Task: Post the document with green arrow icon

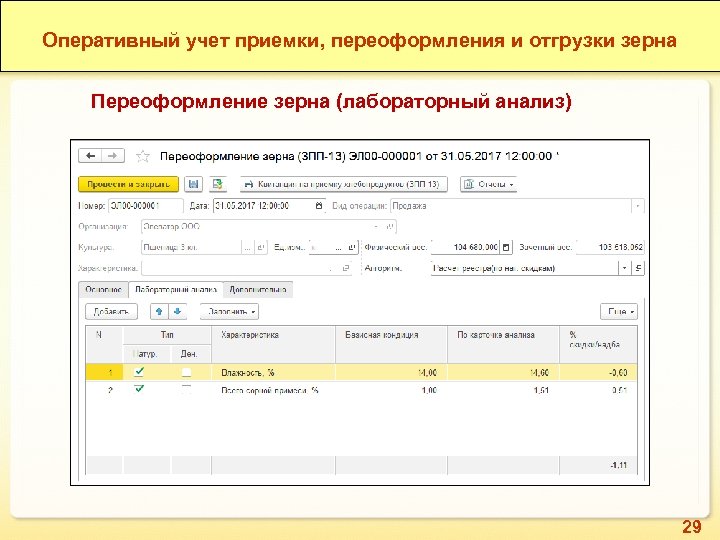Action: [218, 184]
